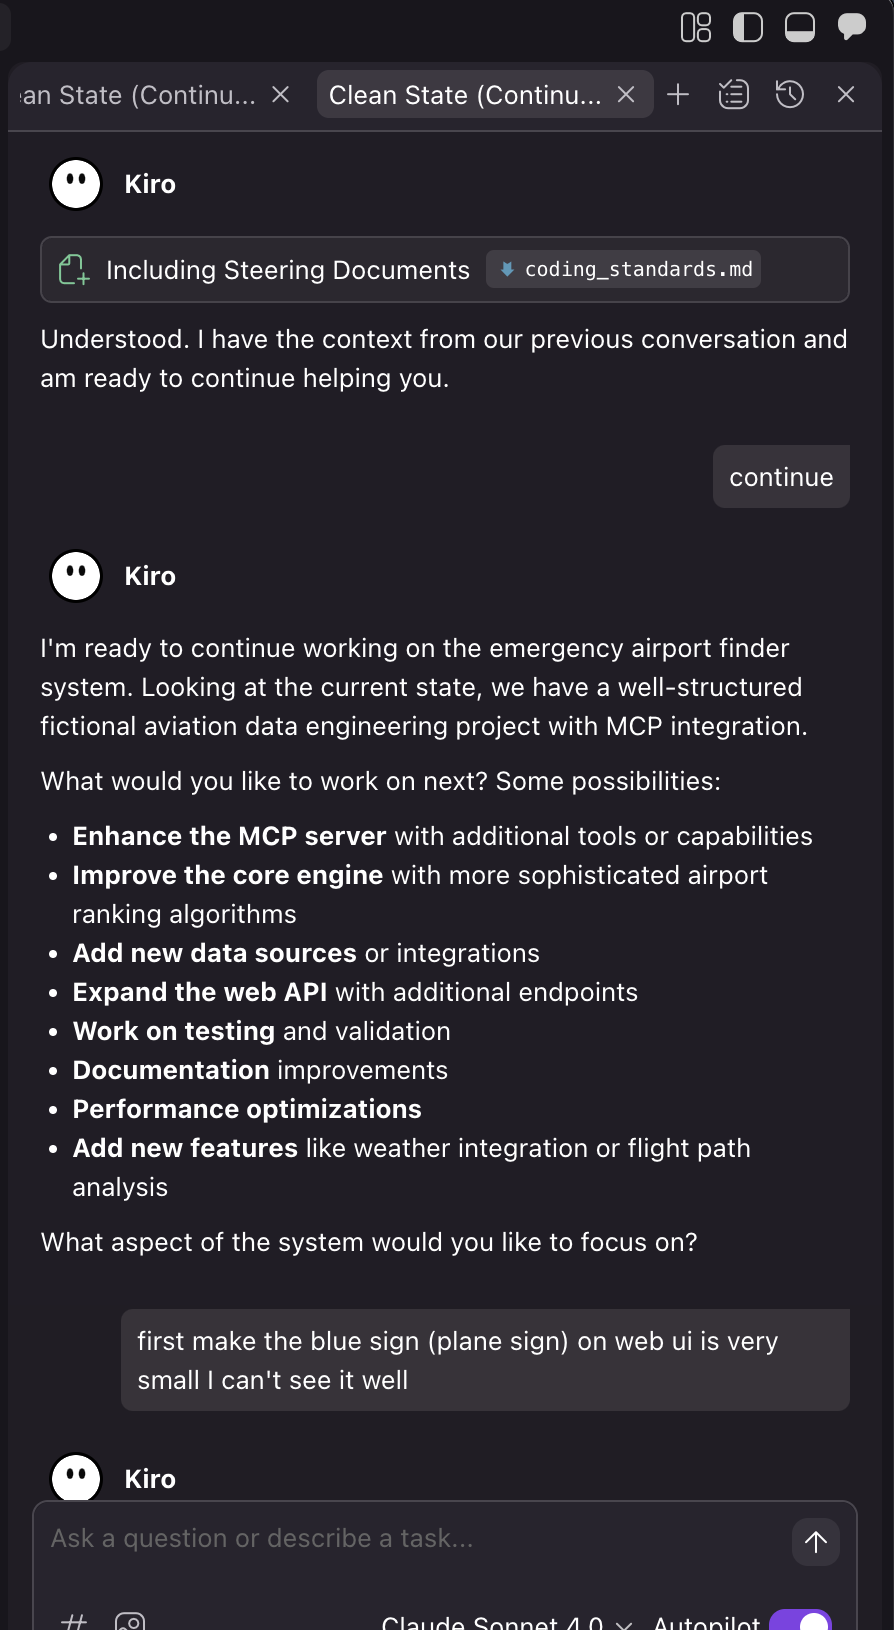894x1630 pixels.
Task: Click the context hash icon below input box
Action: (x=73, y=1618)
